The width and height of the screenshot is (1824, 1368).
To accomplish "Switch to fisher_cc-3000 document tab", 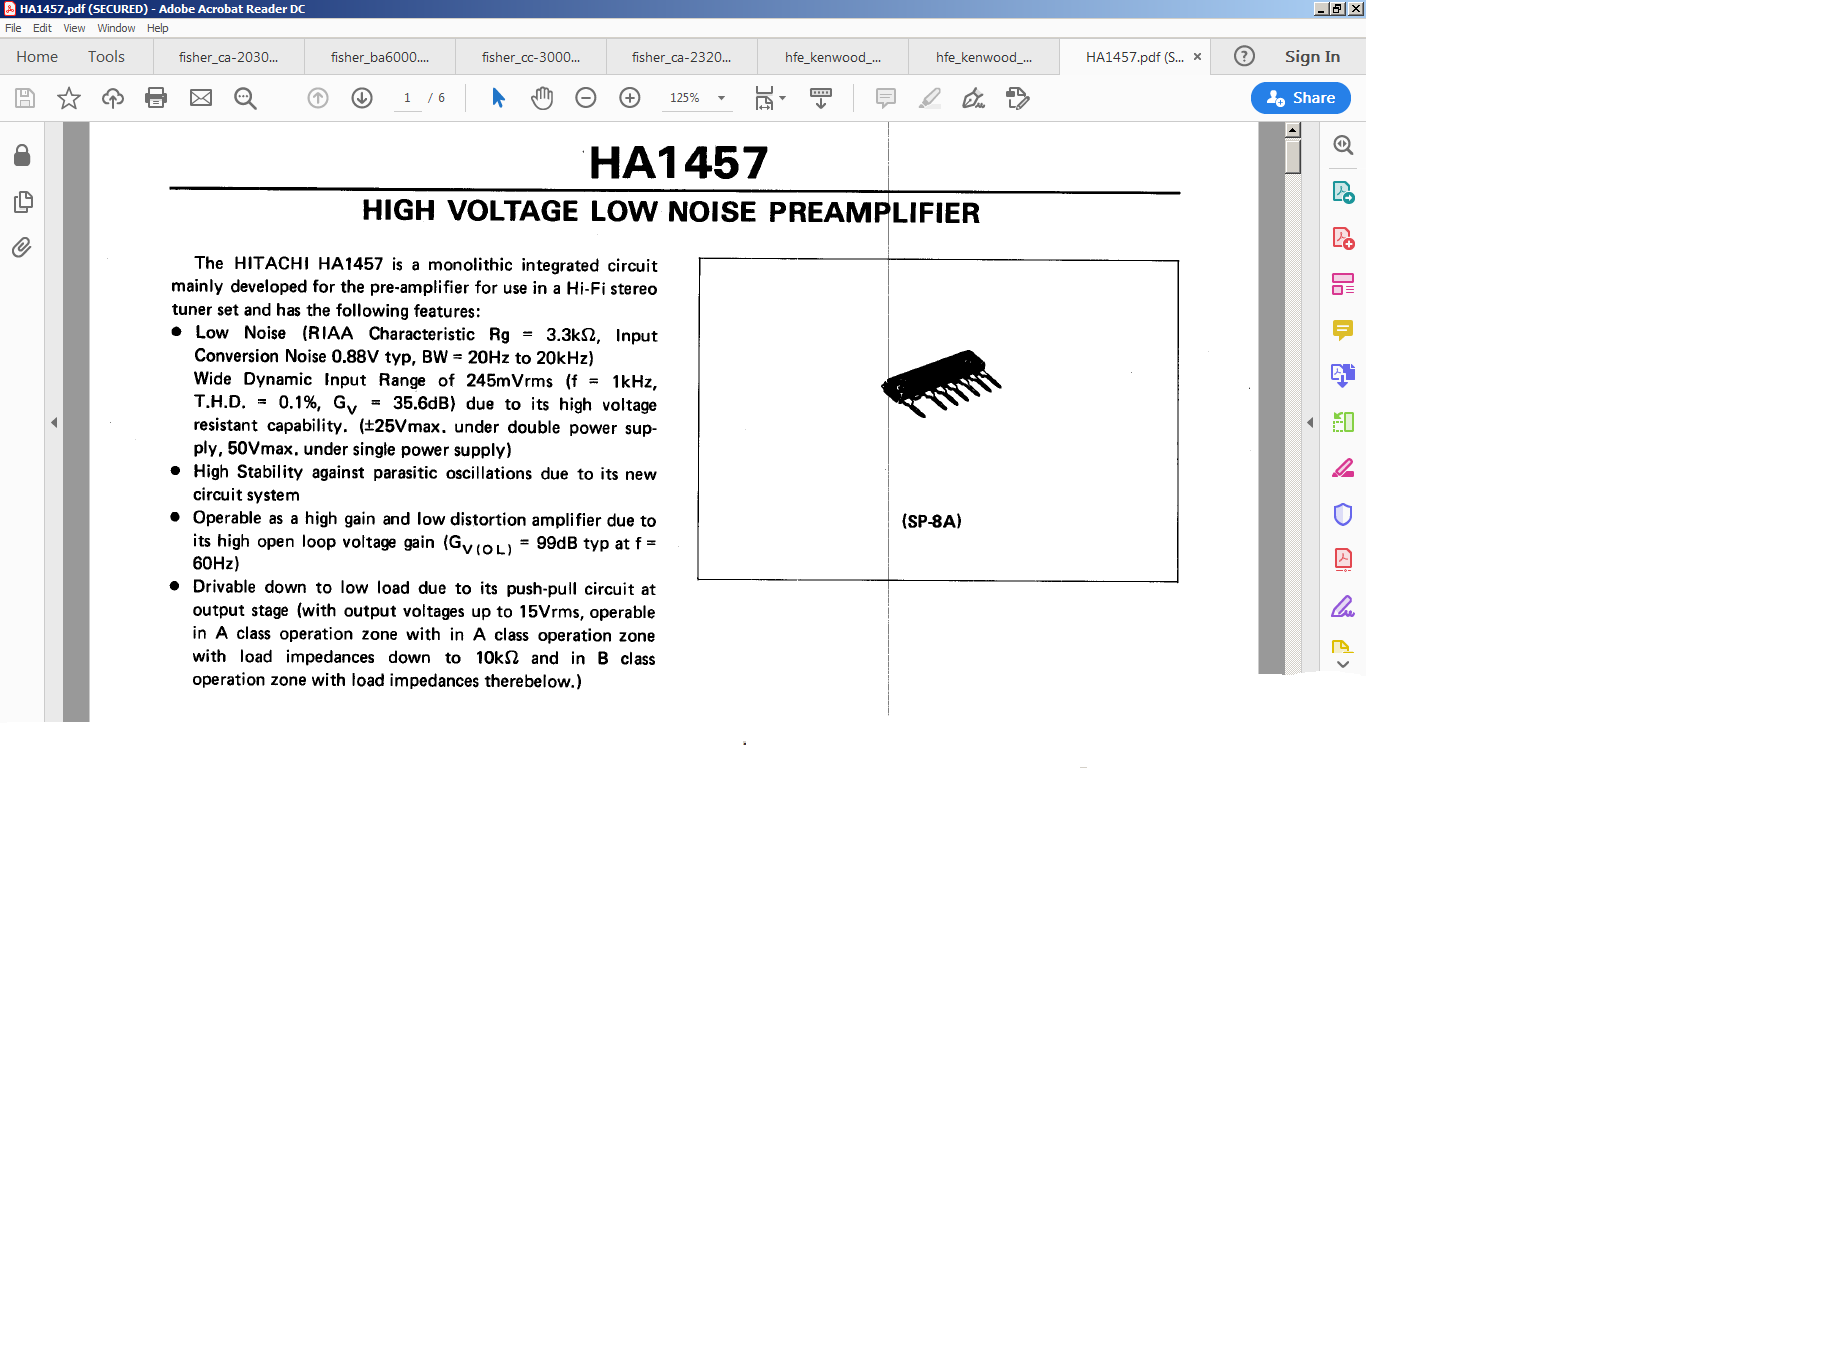I will pos(531,57).
